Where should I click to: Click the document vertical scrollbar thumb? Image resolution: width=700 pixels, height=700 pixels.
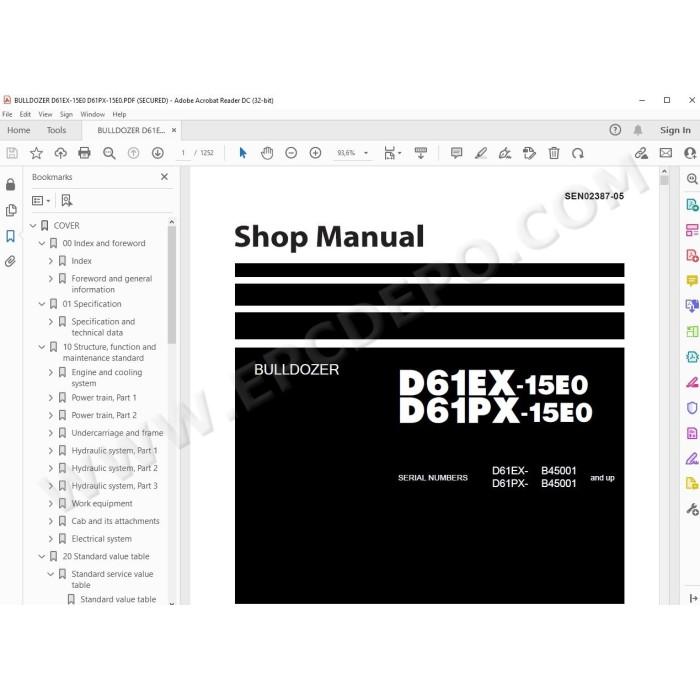(x=664, y=181)
